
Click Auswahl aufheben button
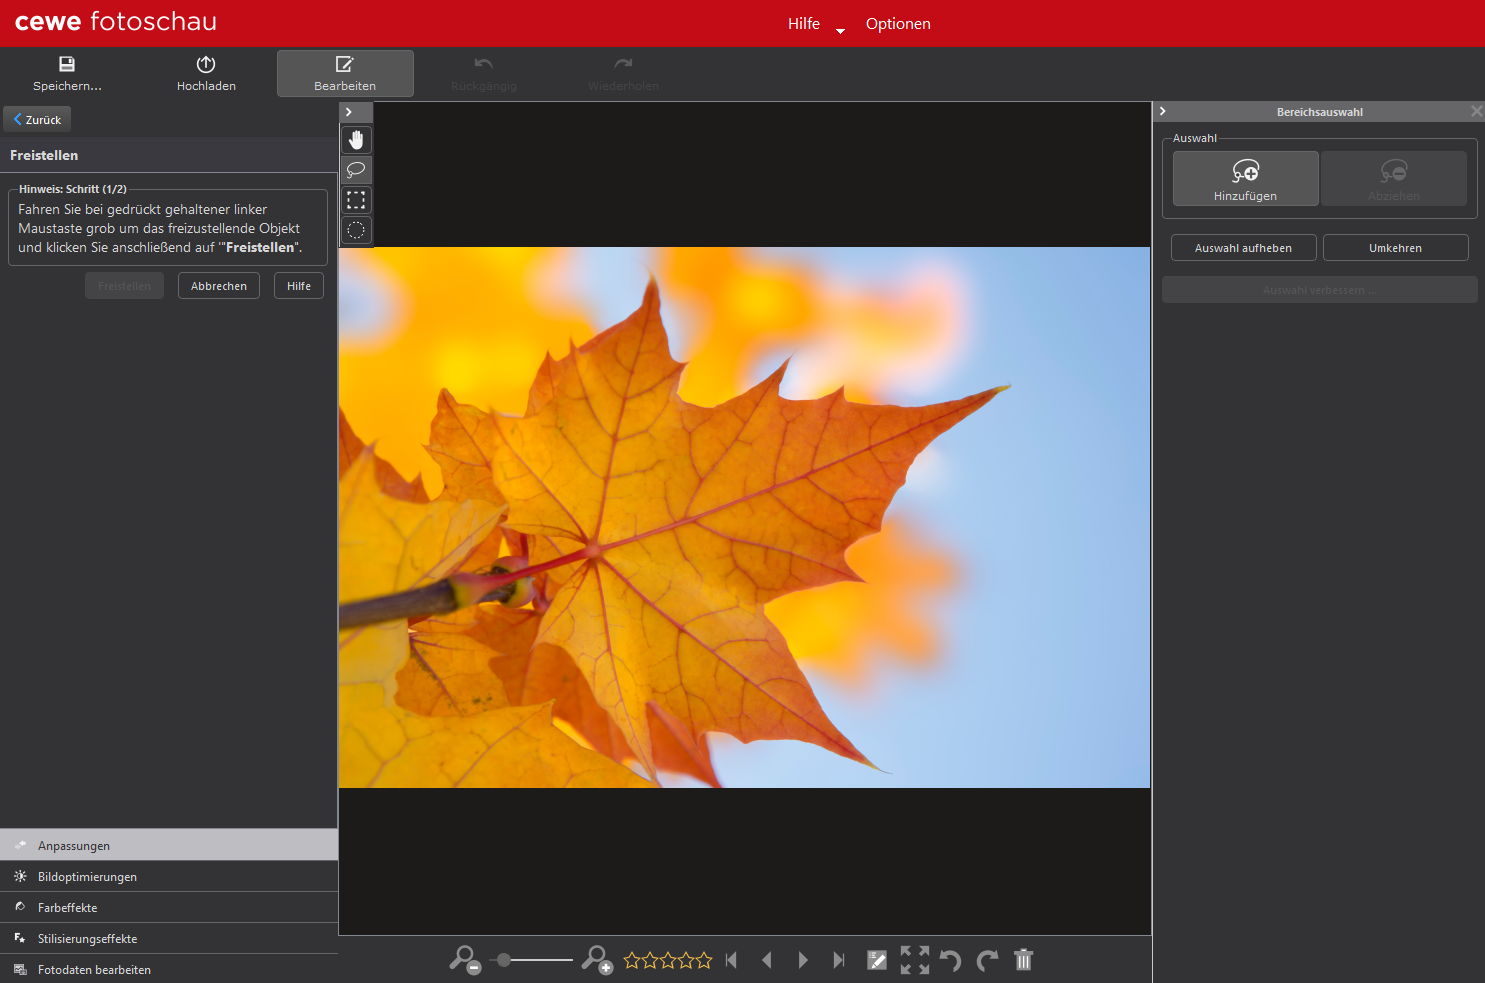(1243, 248)
